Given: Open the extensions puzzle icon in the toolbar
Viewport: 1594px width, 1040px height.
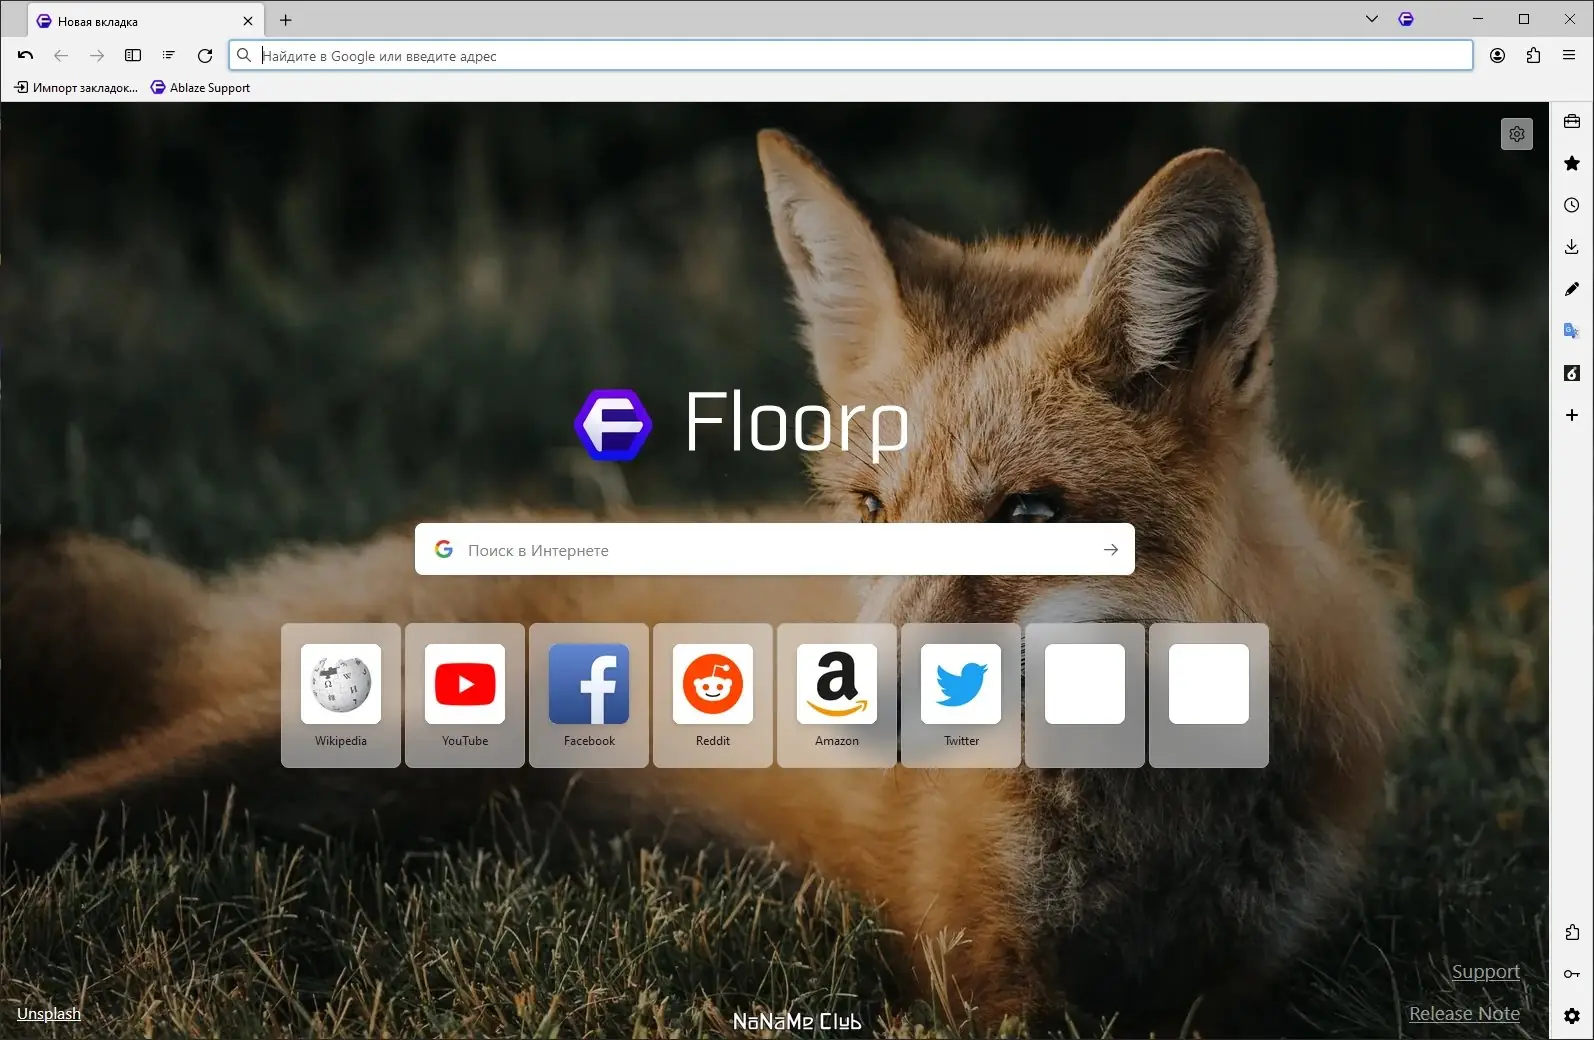Looking at the screenshot, I should pyautogui.click(x=1533, y=56).
